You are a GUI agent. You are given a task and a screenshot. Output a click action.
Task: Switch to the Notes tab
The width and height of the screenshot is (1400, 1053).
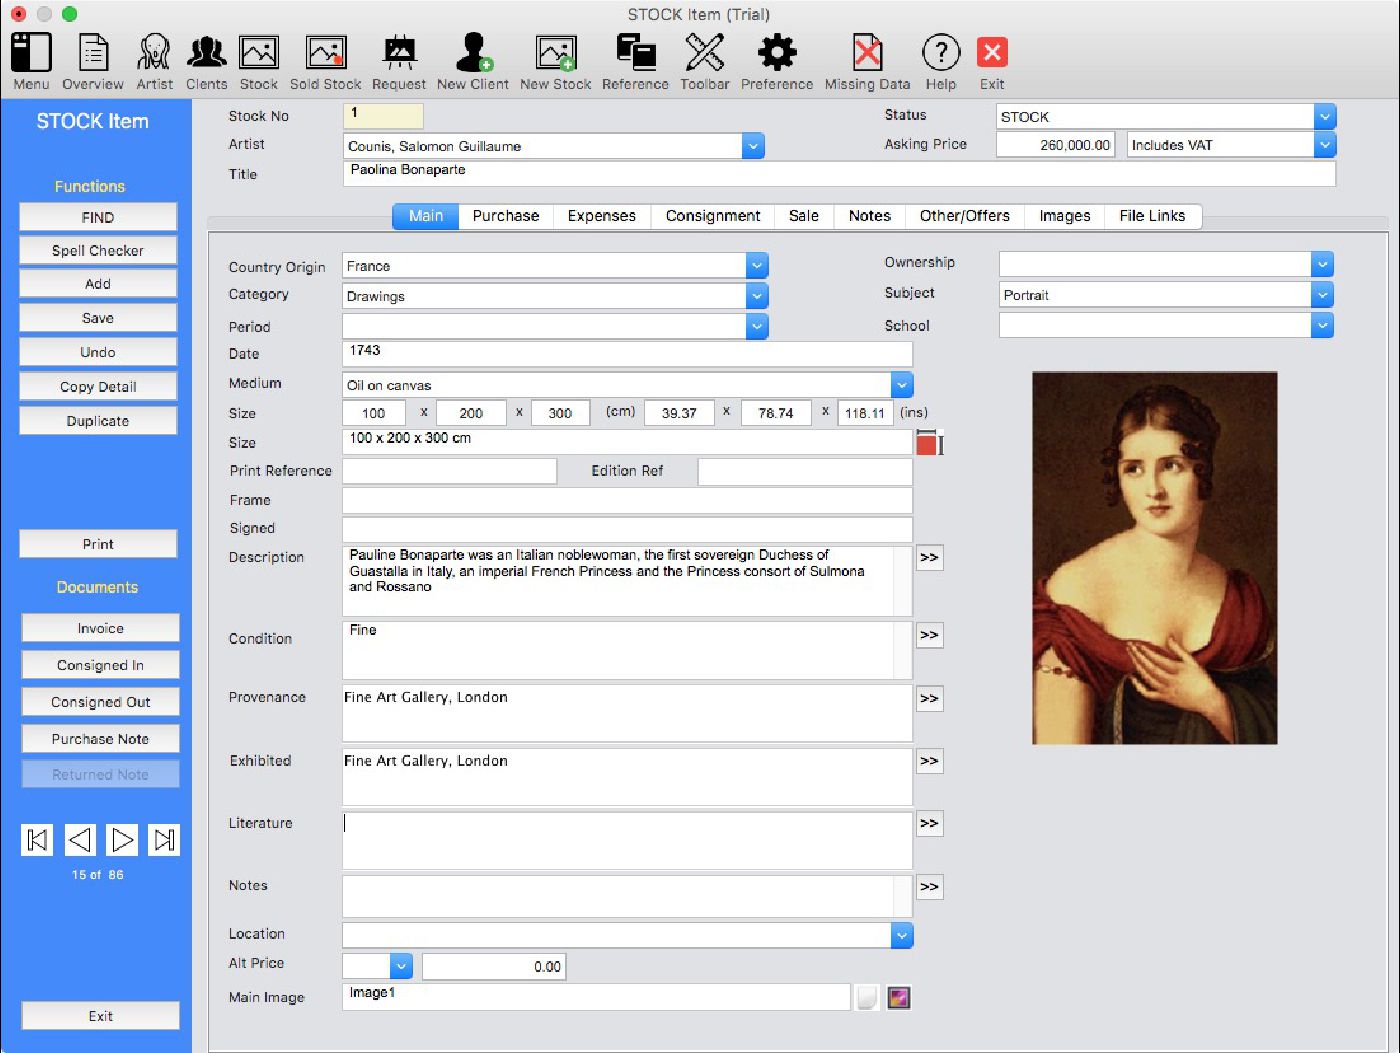(870, 216)
